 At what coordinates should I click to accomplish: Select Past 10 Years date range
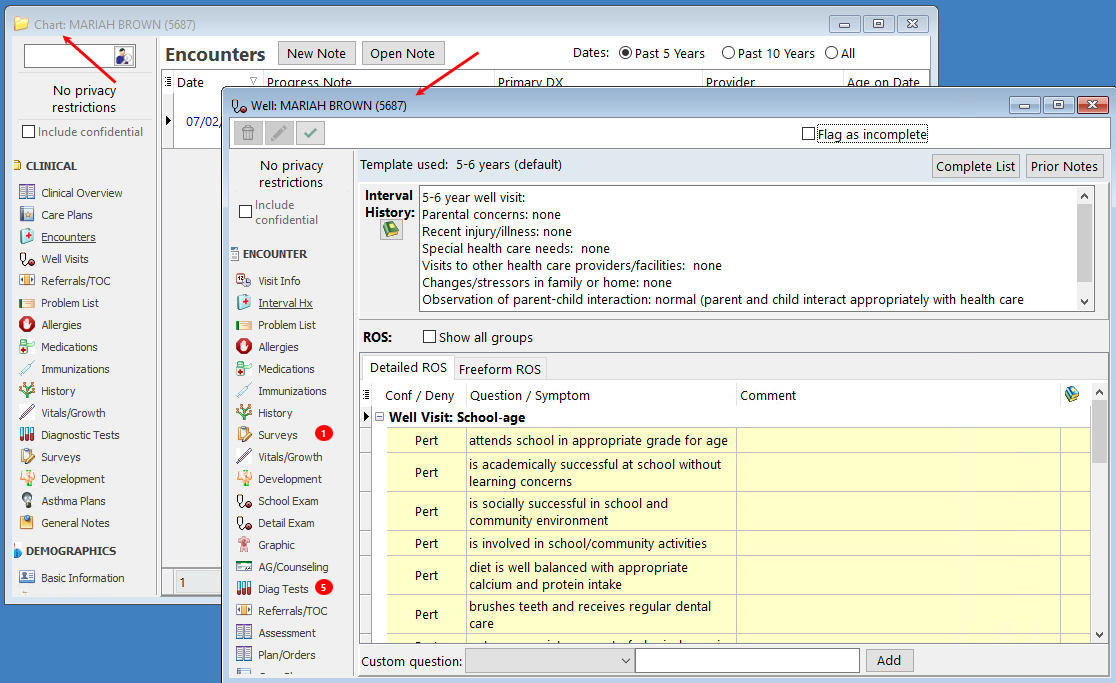tap(728, 53)
